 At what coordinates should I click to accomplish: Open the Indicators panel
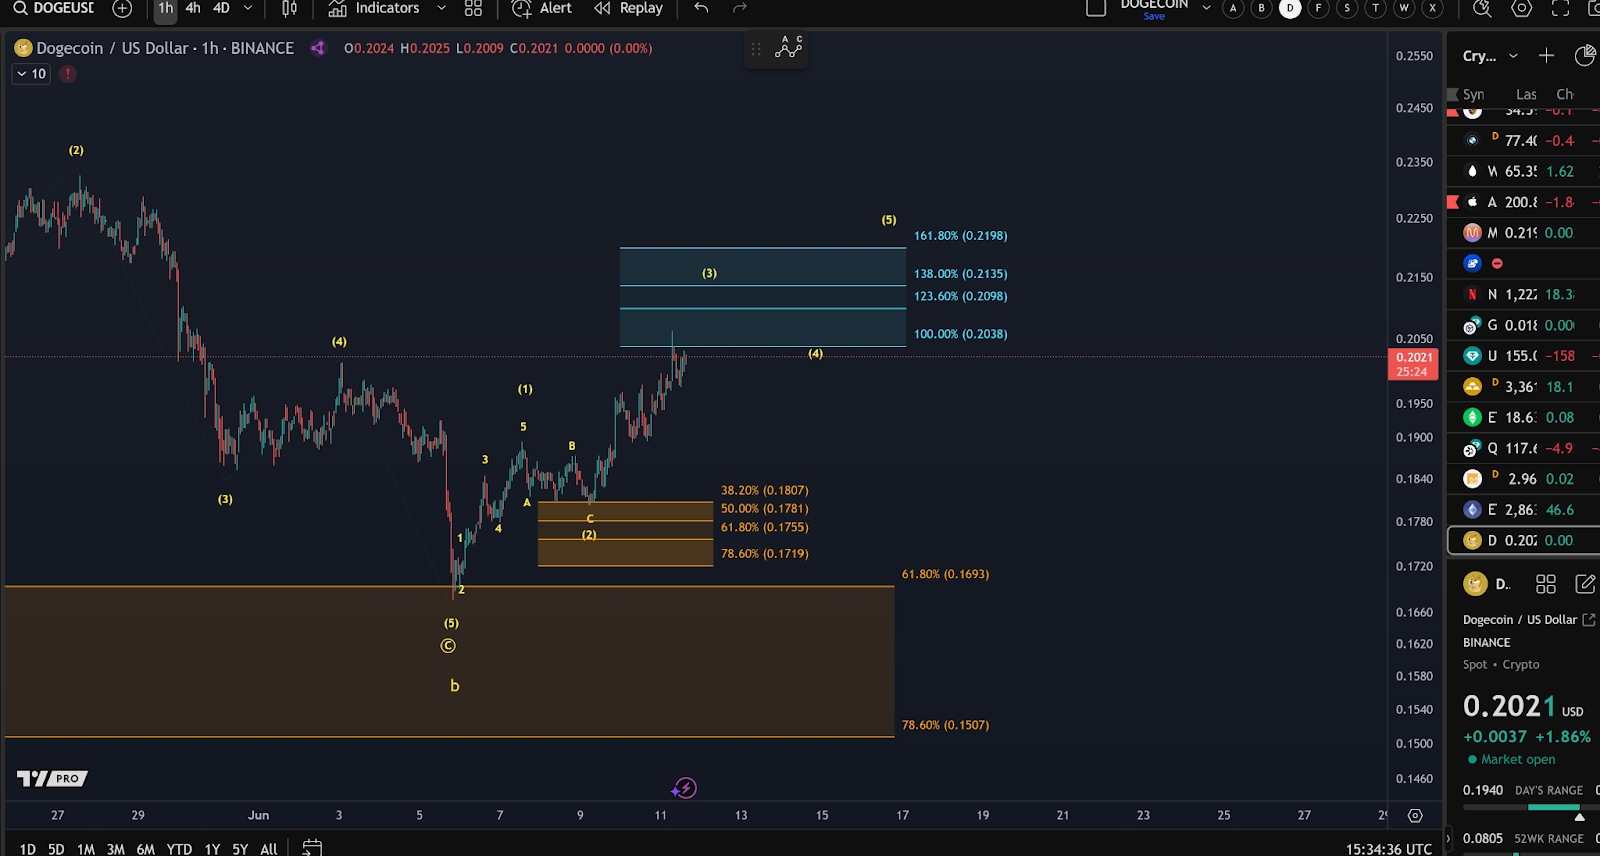click(375, 8)
